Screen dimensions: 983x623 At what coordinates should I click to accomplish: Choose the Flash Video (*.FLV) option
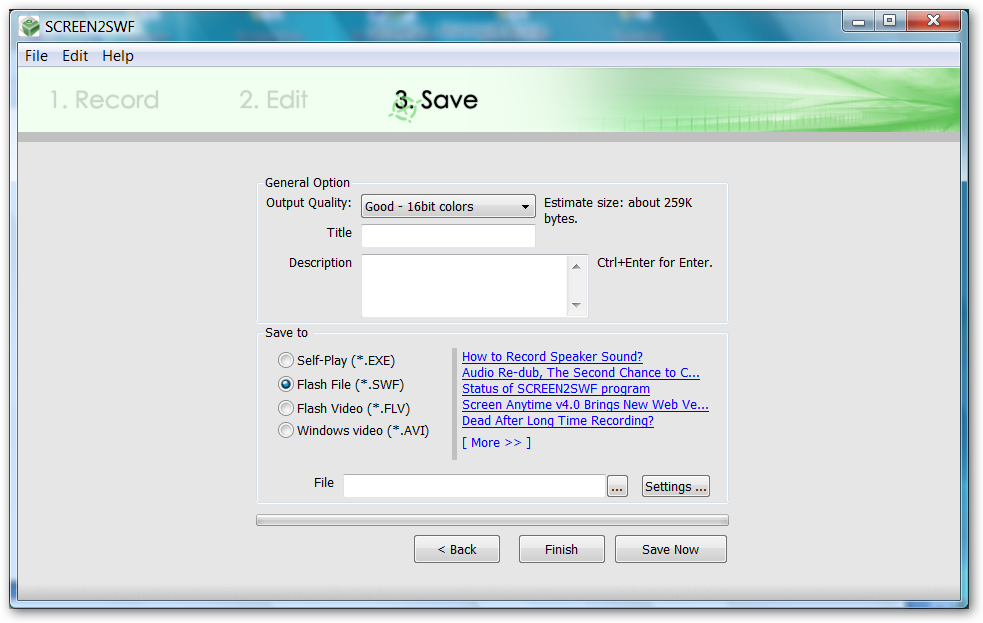(344, 408)
